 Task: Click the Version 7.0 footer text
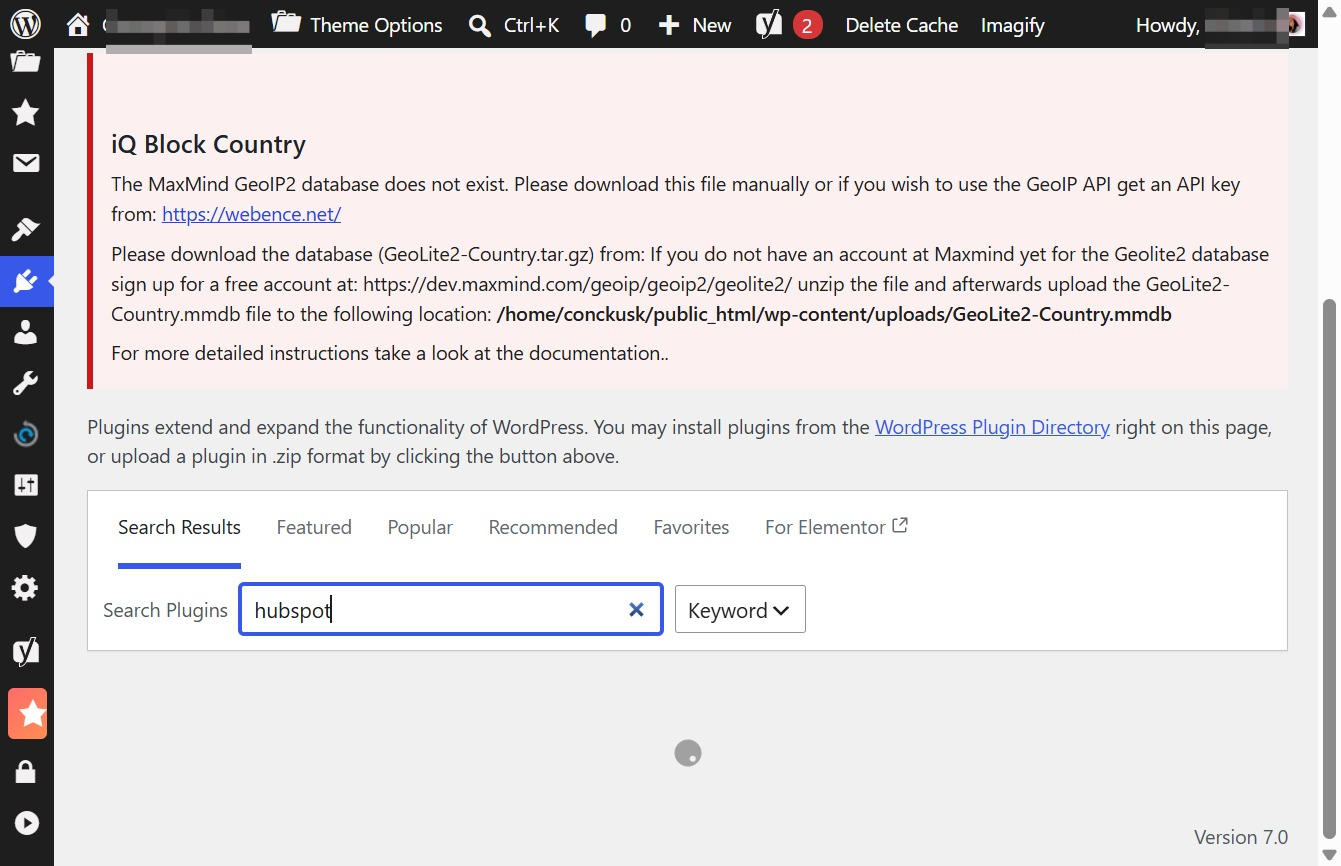click(1241, 837)
